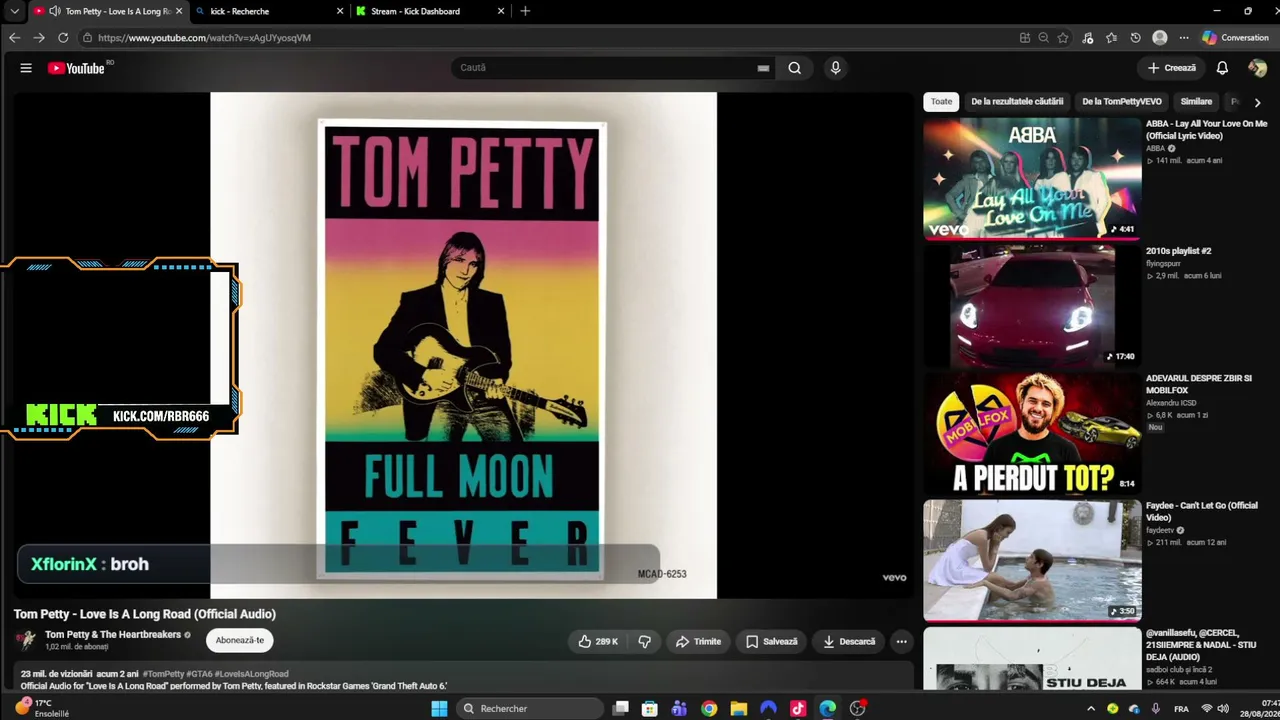Start voice search with the microphone icon
1280x720 pixels.
click(x=835, y=68)
